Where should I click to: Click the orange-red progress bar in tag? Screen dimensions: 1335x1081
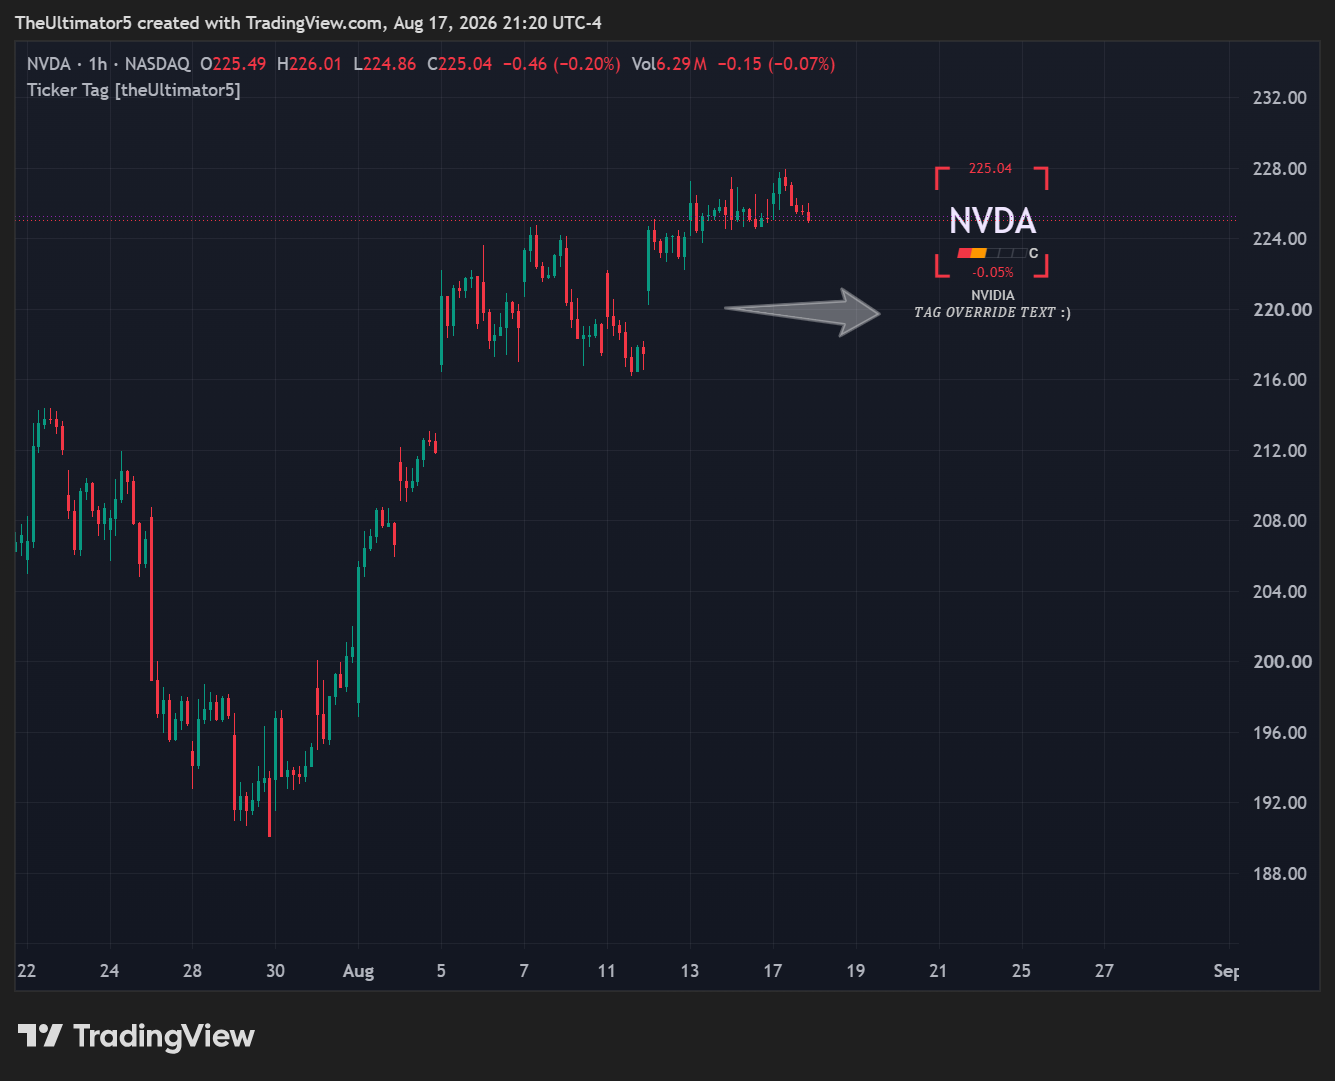(x=990, y=253)
